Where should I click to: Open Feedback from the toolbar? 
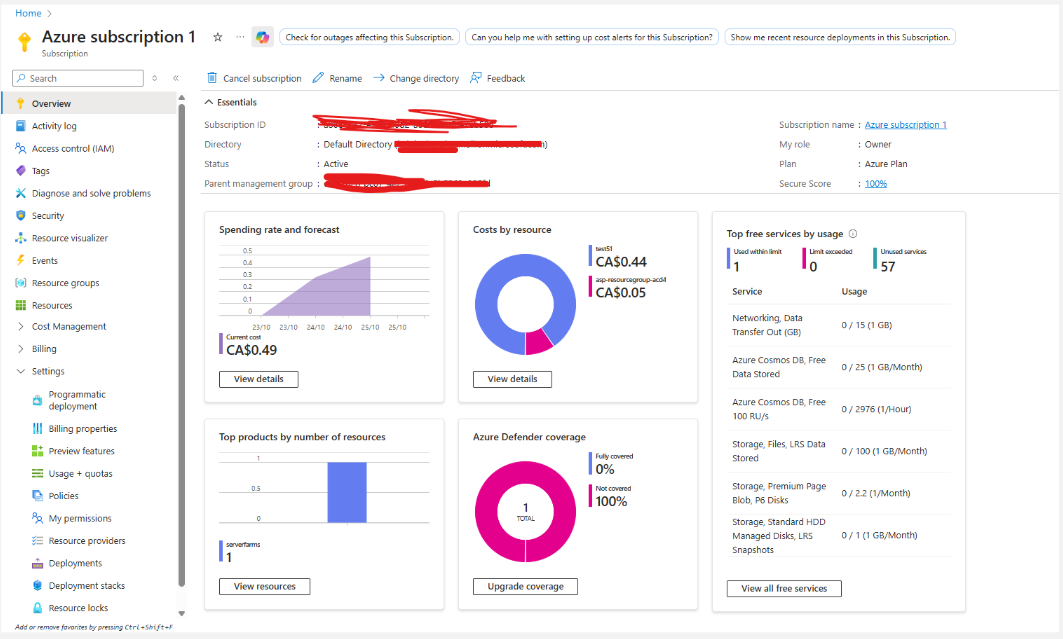(498, 79)
